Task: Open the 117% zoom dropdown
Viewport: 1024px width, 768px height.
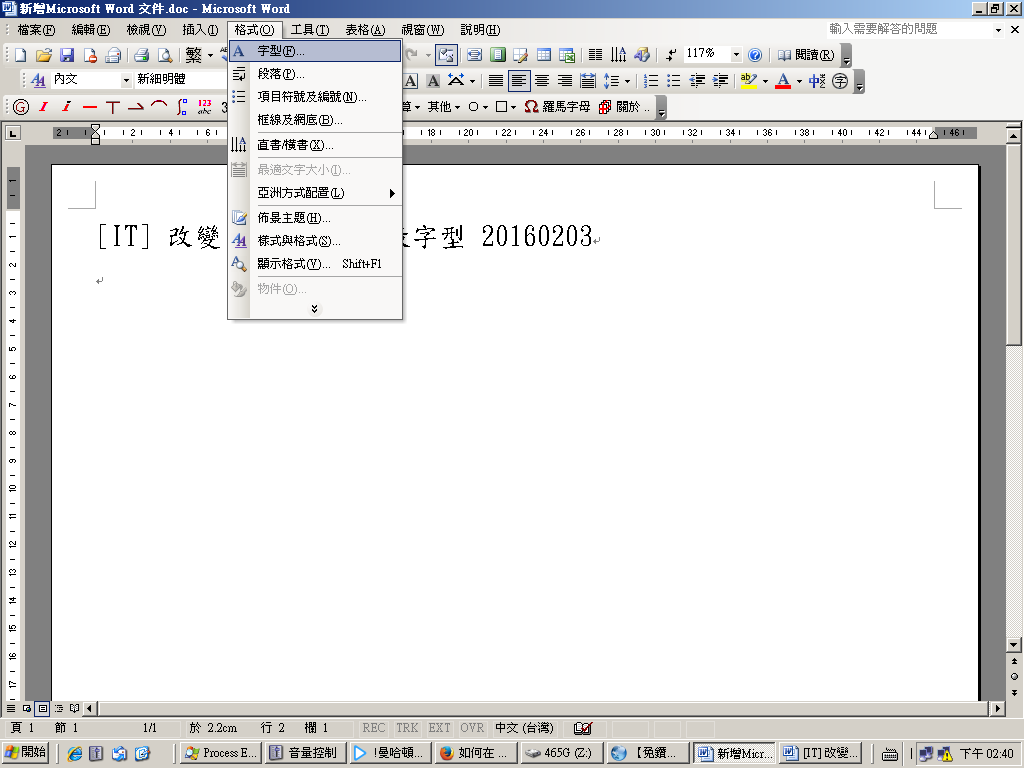Action: tap(736, 55)
